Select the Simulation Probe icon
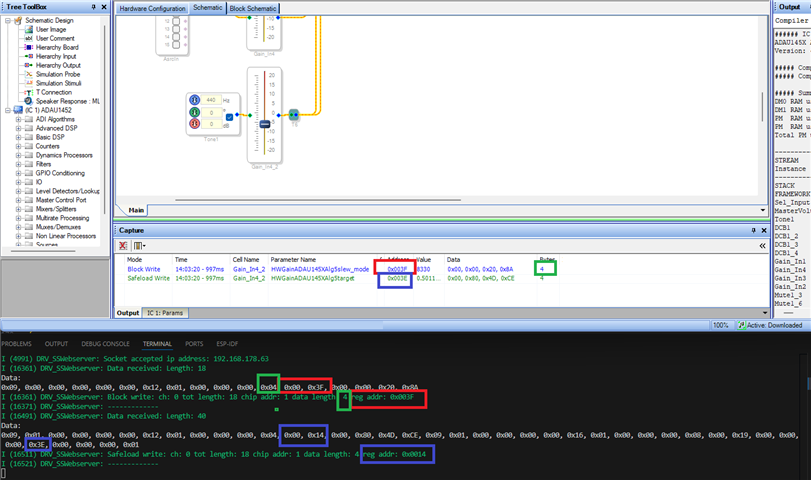The width and height of the screenshot is (811, 480). pyautogui.click(x=29, y=74)
